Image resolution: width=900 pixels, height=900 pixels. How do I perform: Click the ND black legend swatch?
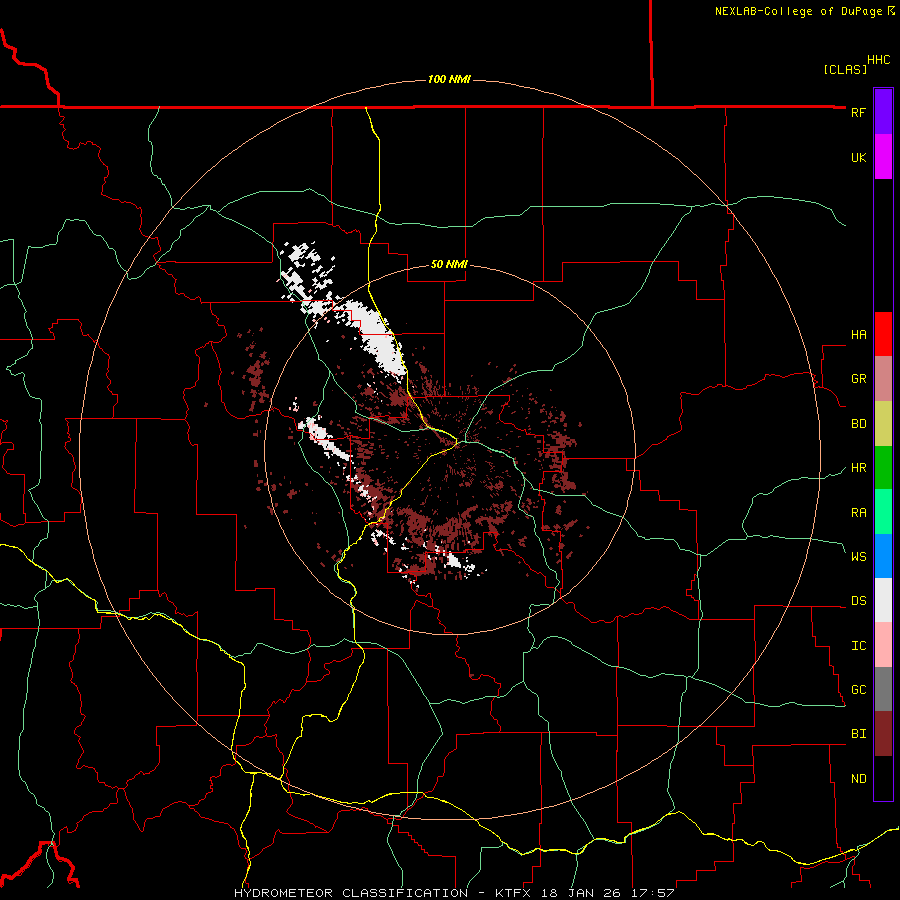click(883, 778)
